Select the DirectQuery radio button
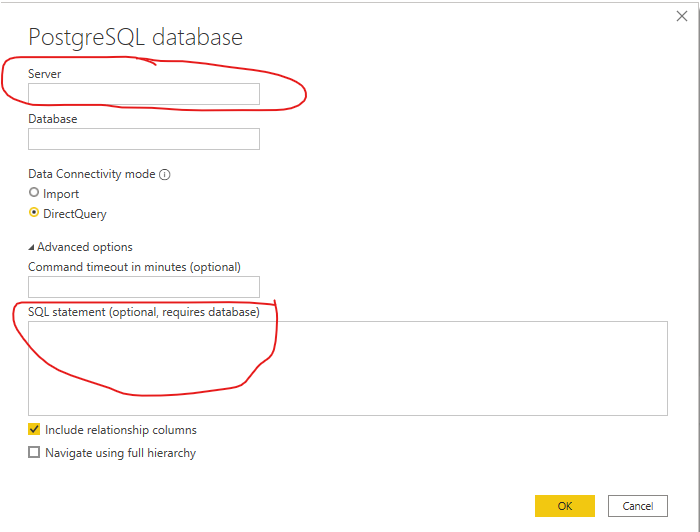 point(34,212)
